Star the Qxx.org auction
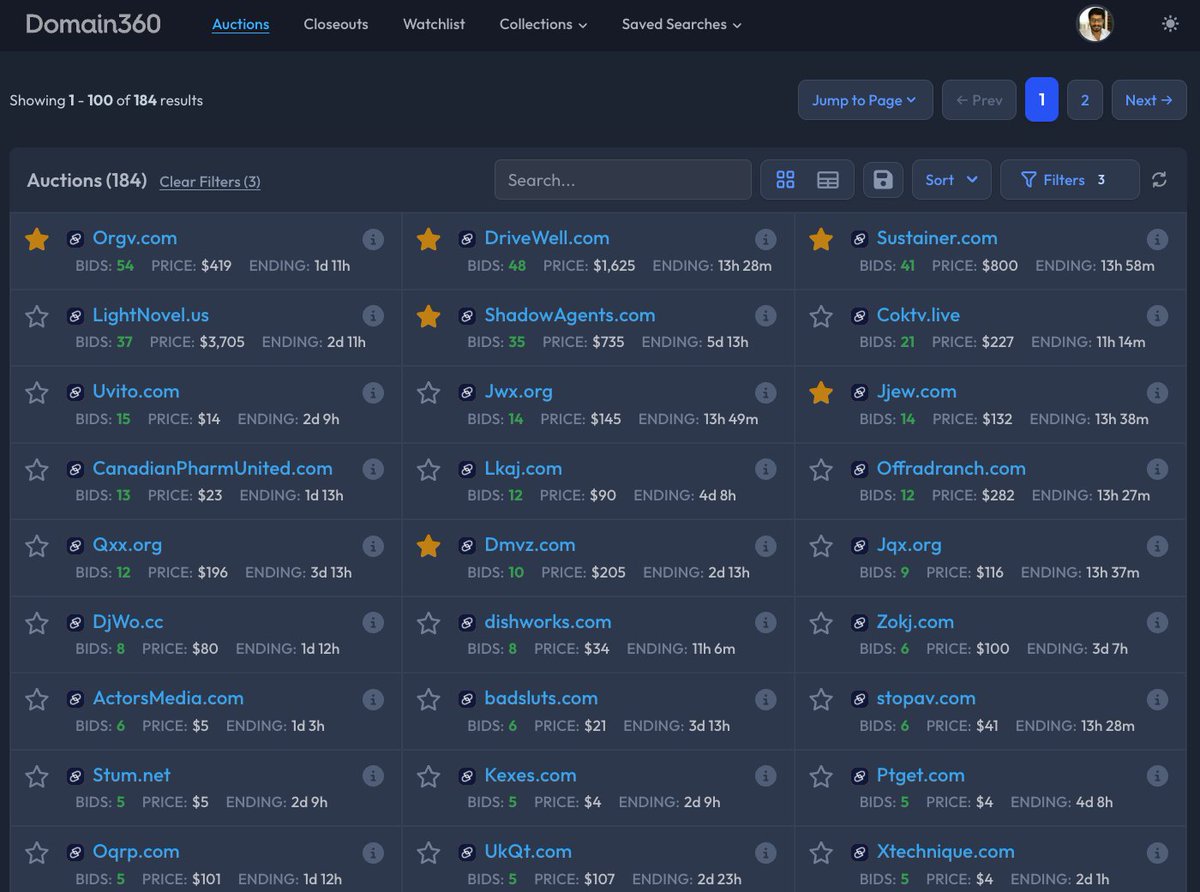 pos(36,546)
